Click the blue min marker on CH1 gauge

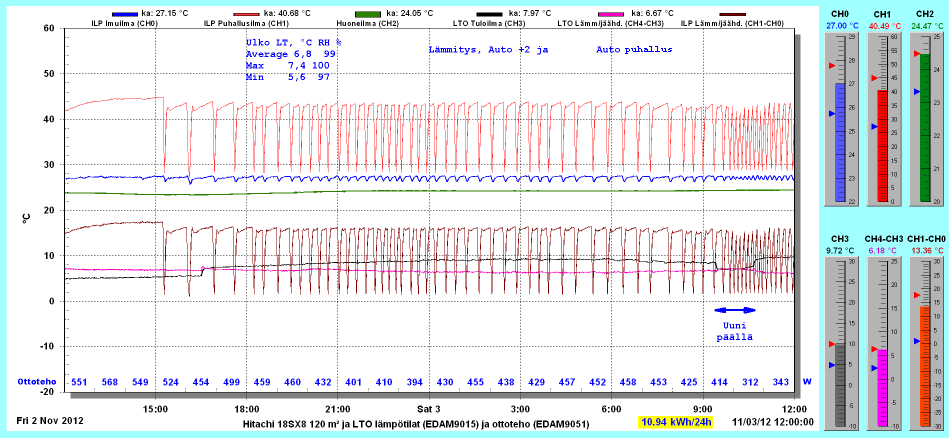pyautogui.click(x=872, y=127)
